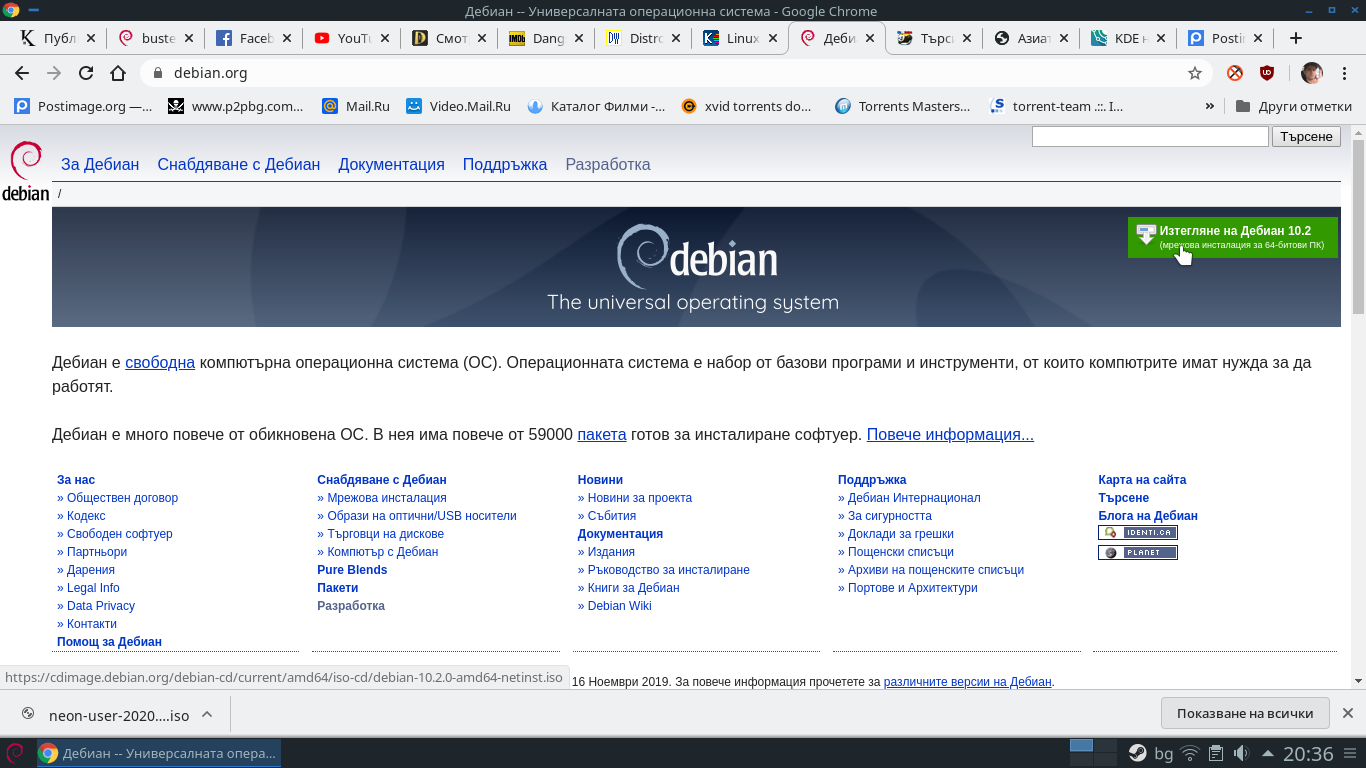Close the Debian tab

click(869, 38)
